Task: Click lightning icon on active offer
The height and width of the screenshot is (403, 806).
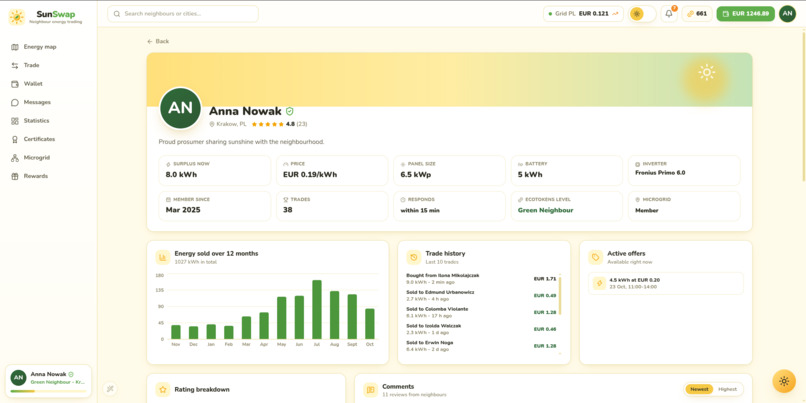Action: click(599, 283)
